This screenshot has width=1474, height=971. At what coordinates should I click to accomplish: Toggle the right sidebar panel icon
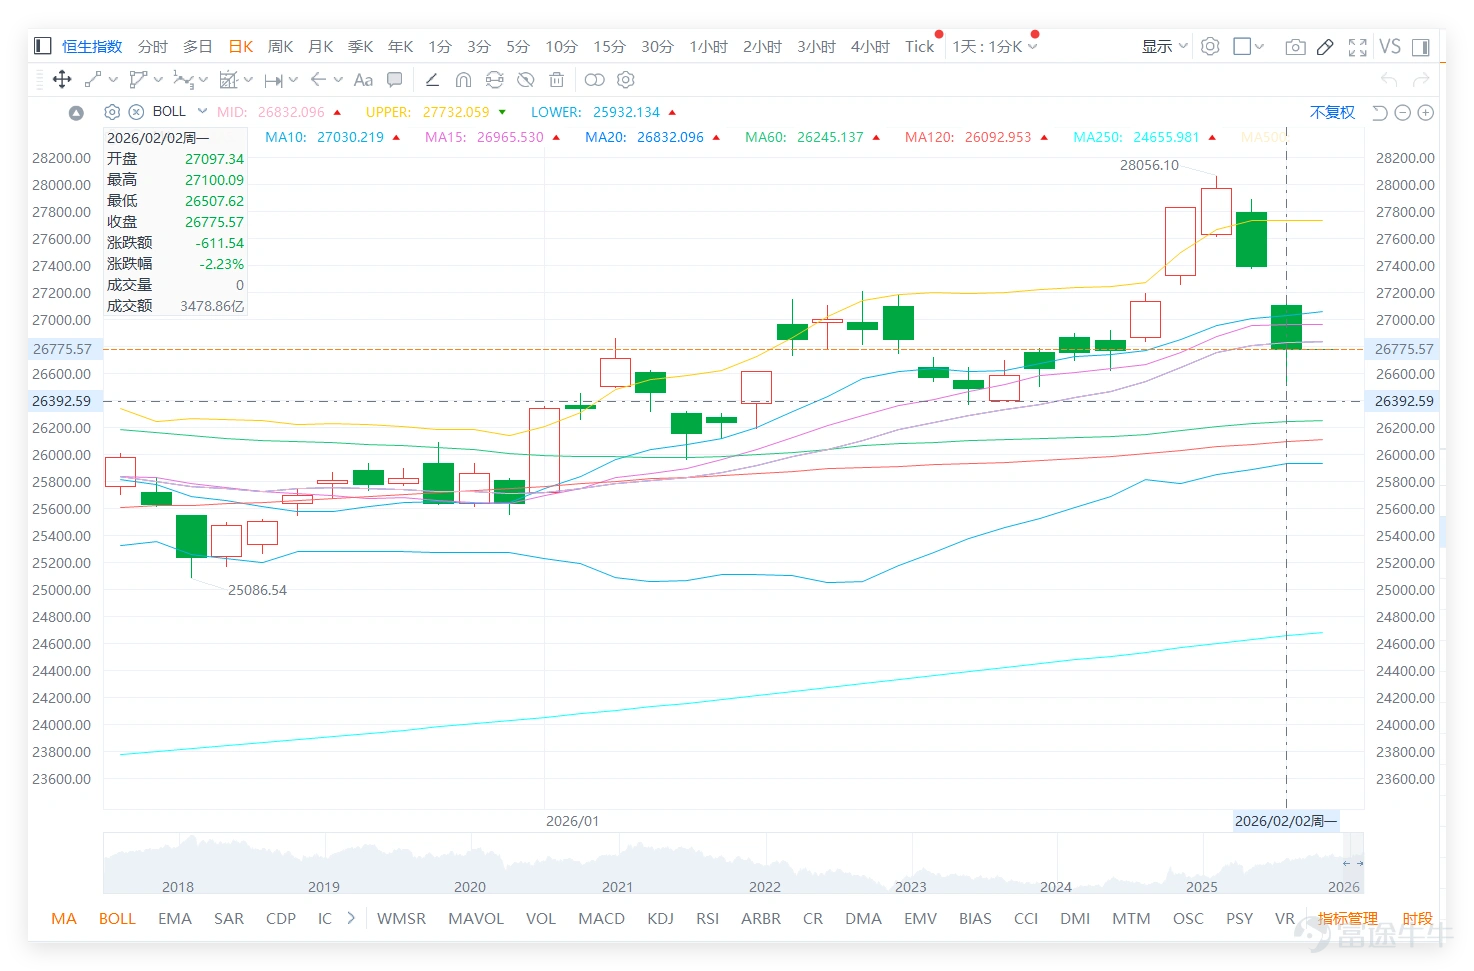(x=1421, y=47)
